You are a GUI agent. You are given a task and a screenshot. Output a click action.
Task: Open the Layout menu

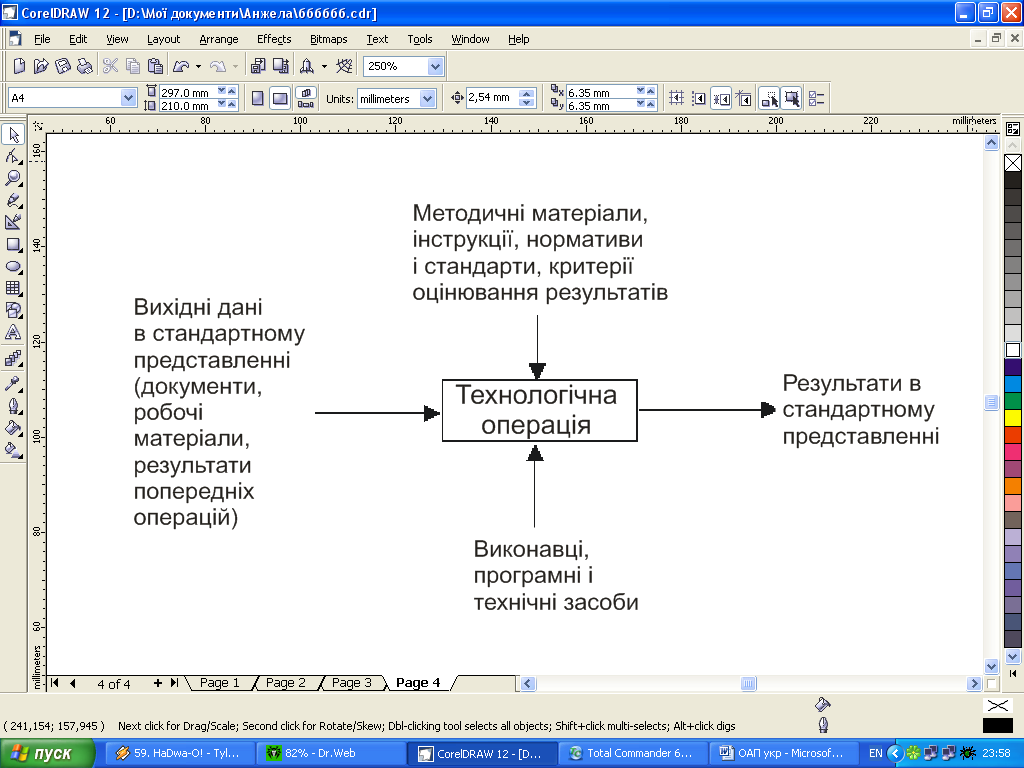pos(163,39)
